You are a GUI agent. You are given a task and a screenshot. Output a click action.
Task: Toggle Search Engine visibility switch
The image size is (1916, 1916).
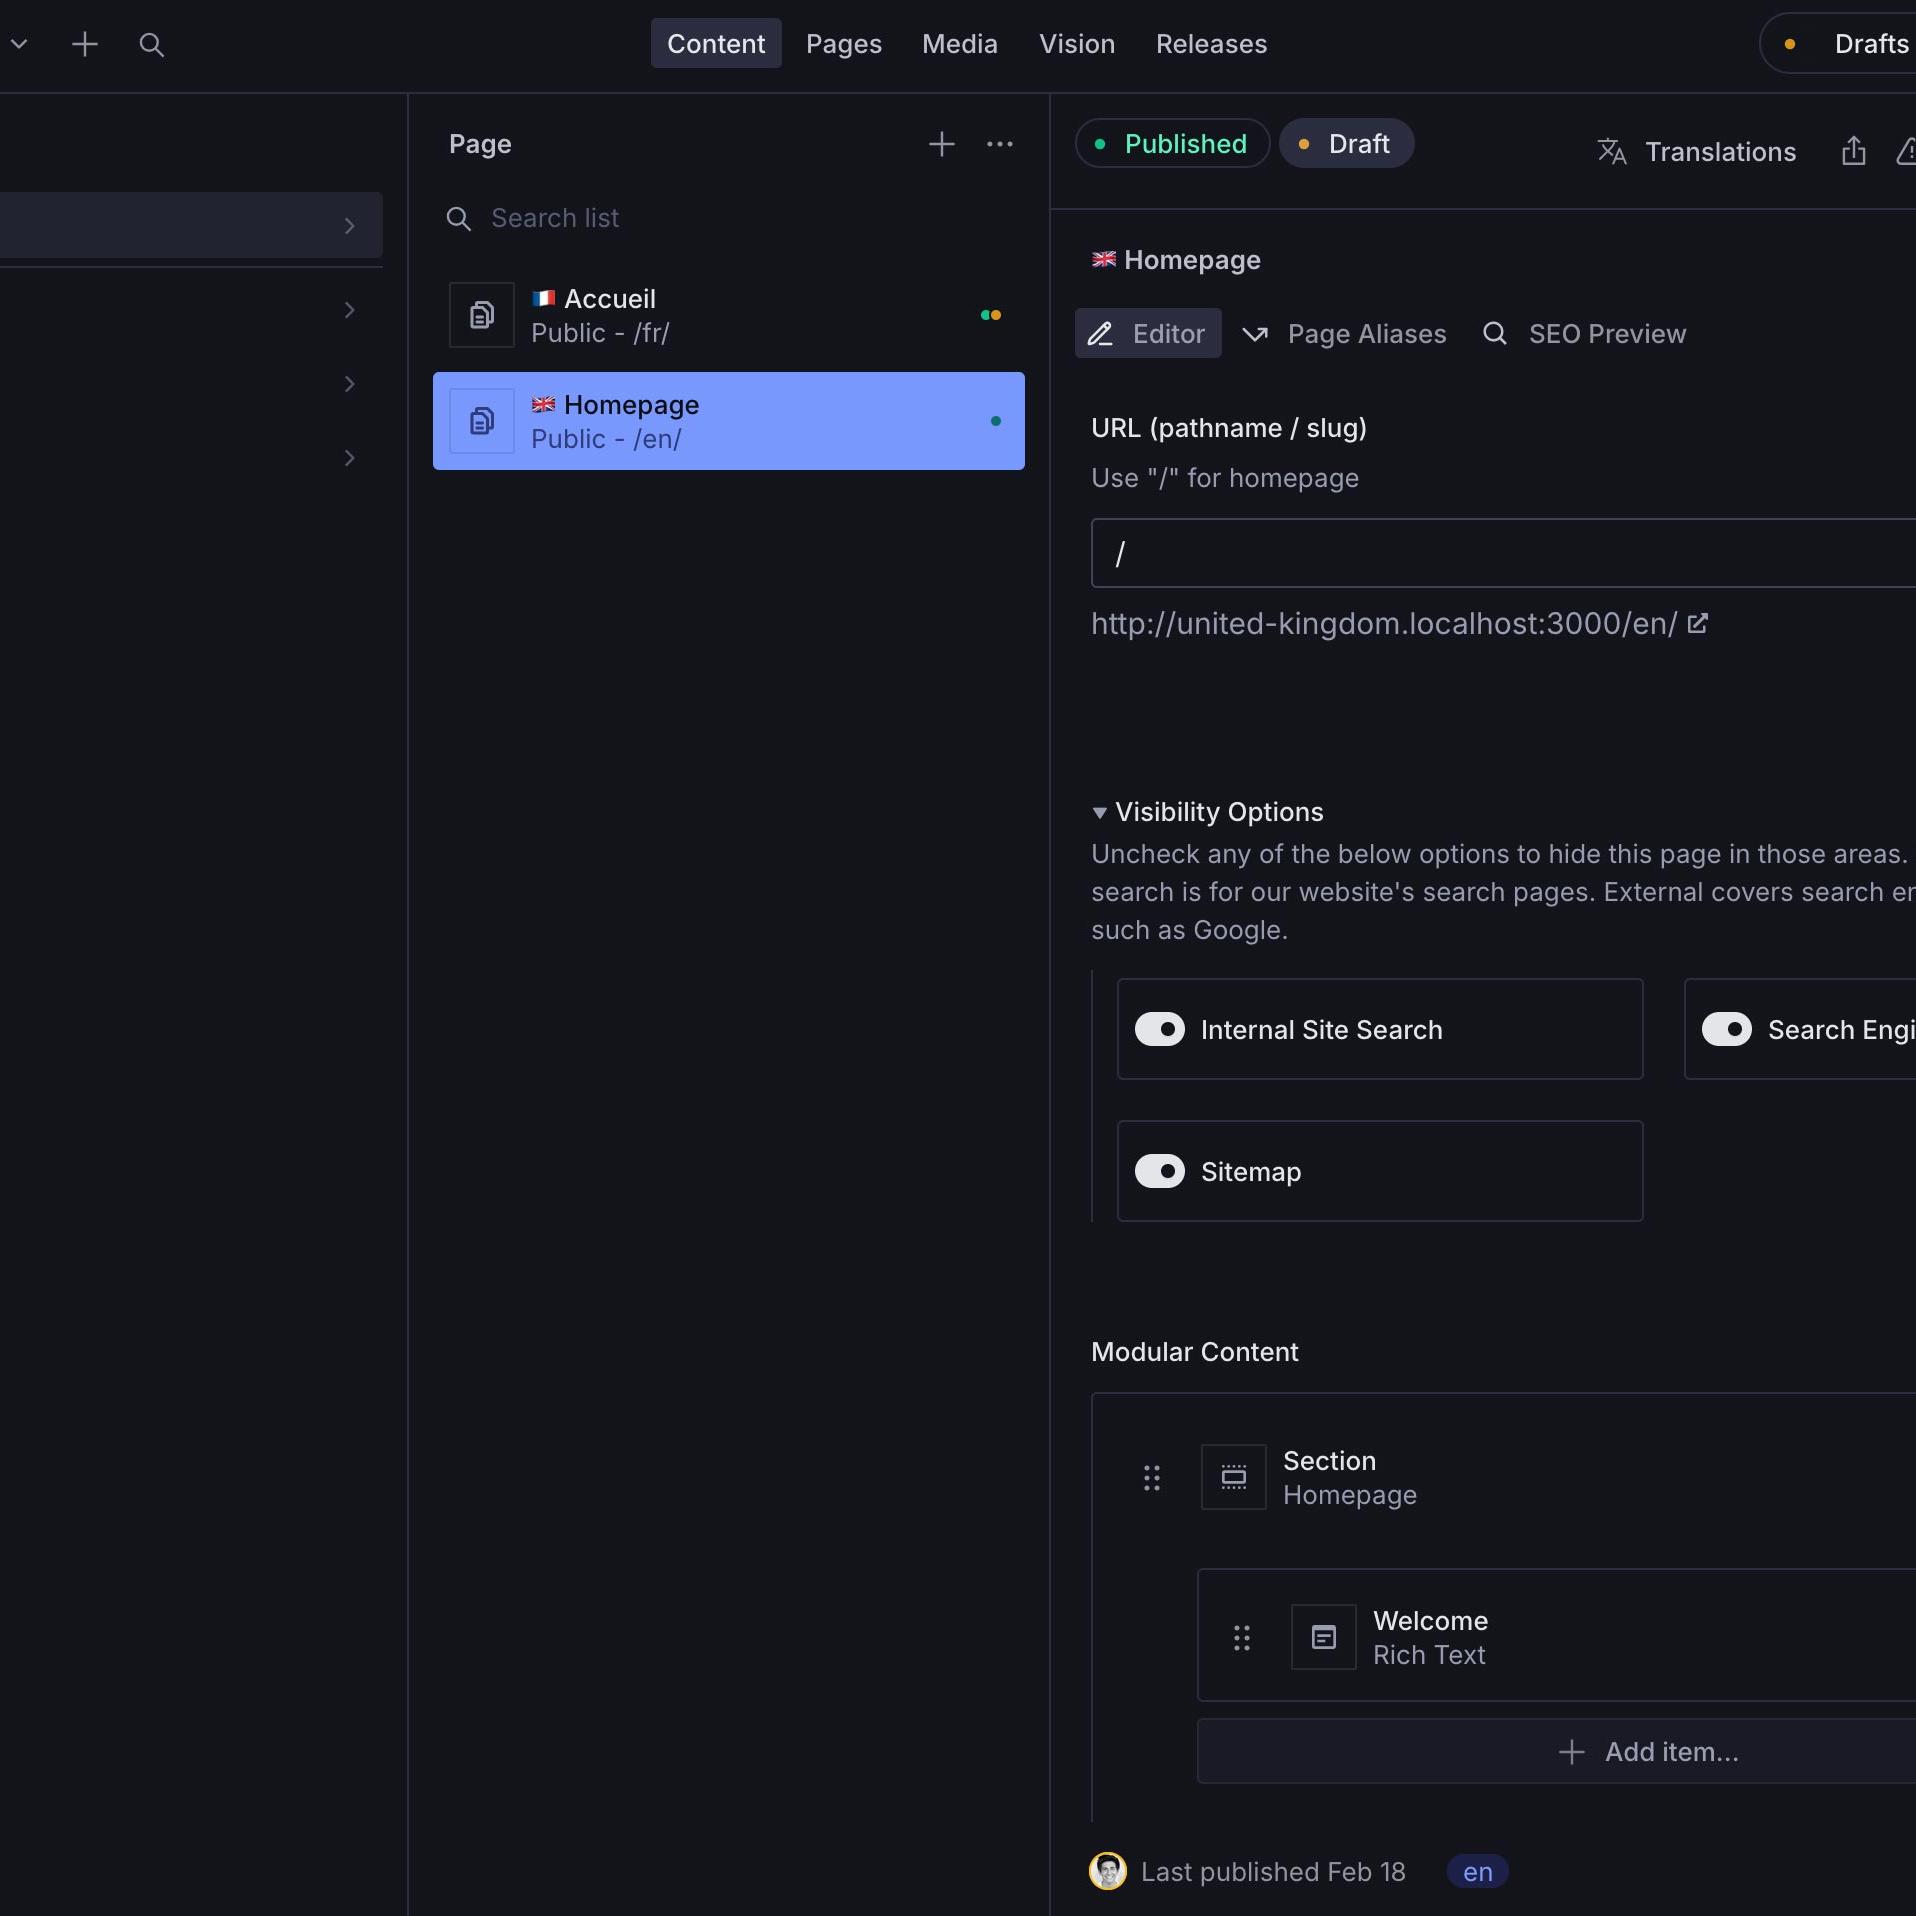(x=1726, y=1029)
